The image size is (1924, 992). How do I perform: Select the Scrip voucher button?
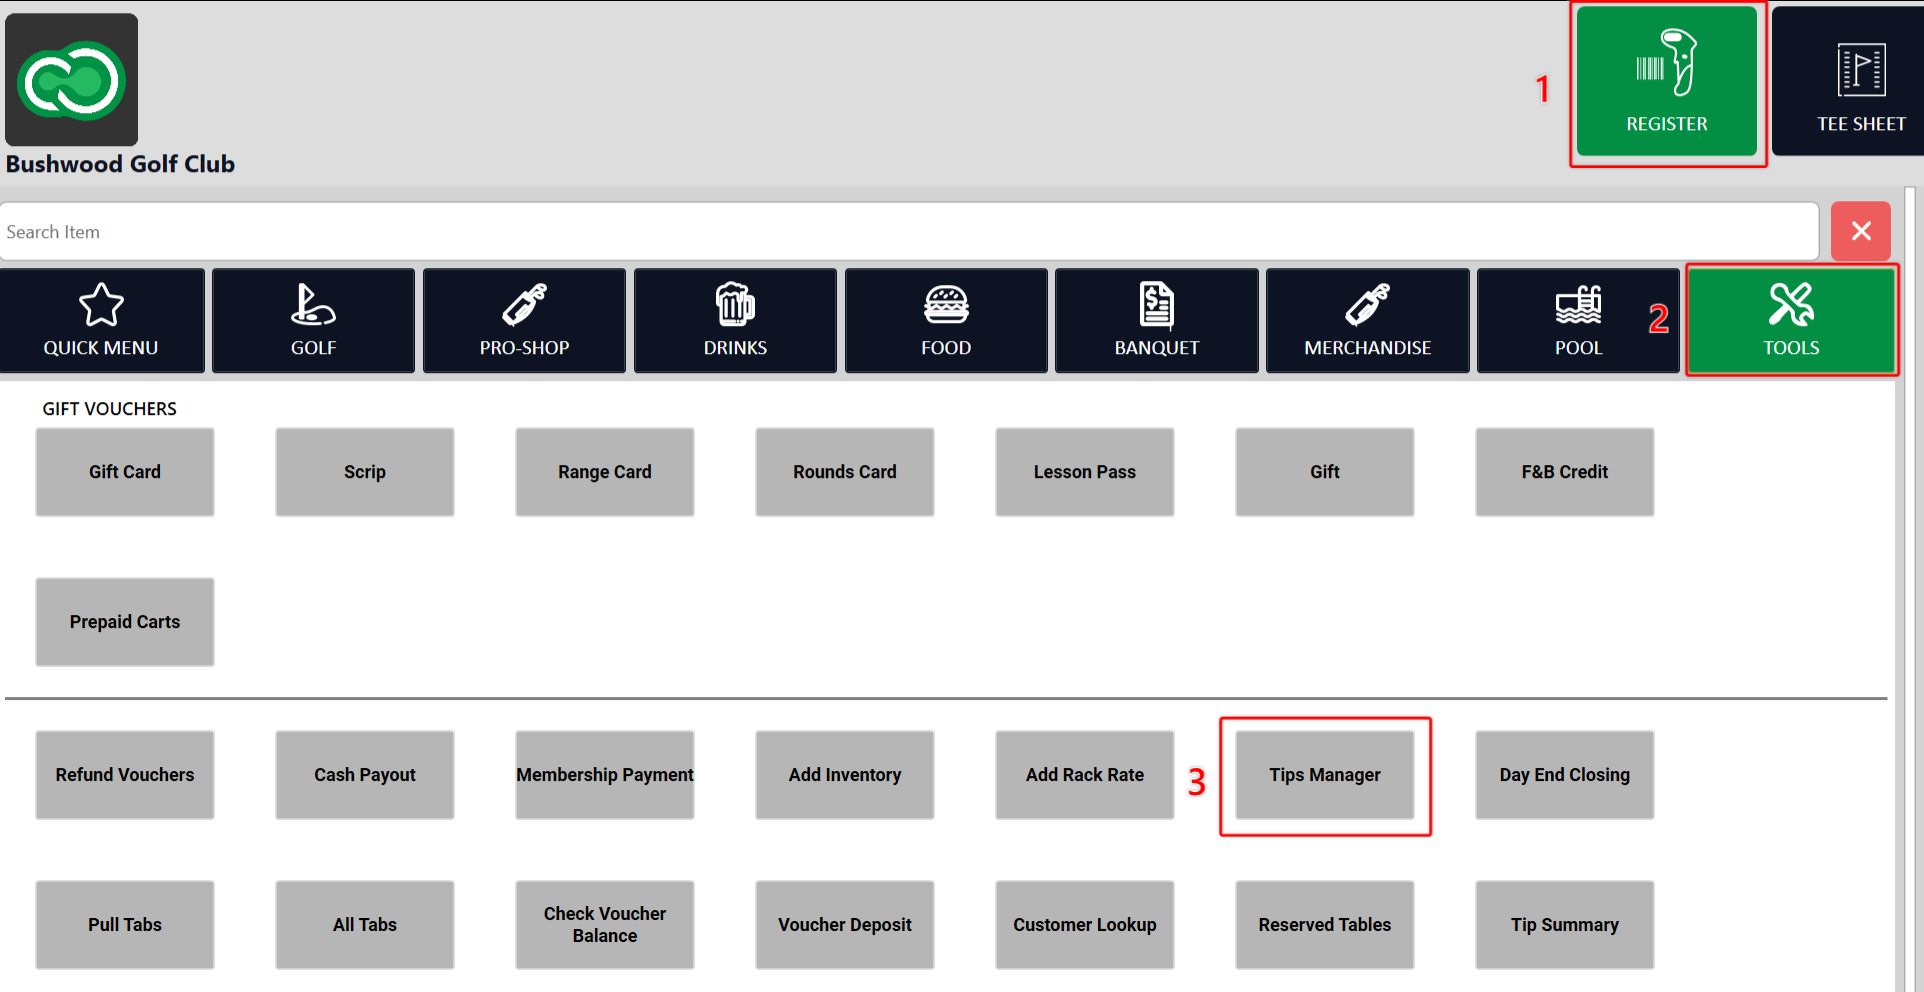365,472
